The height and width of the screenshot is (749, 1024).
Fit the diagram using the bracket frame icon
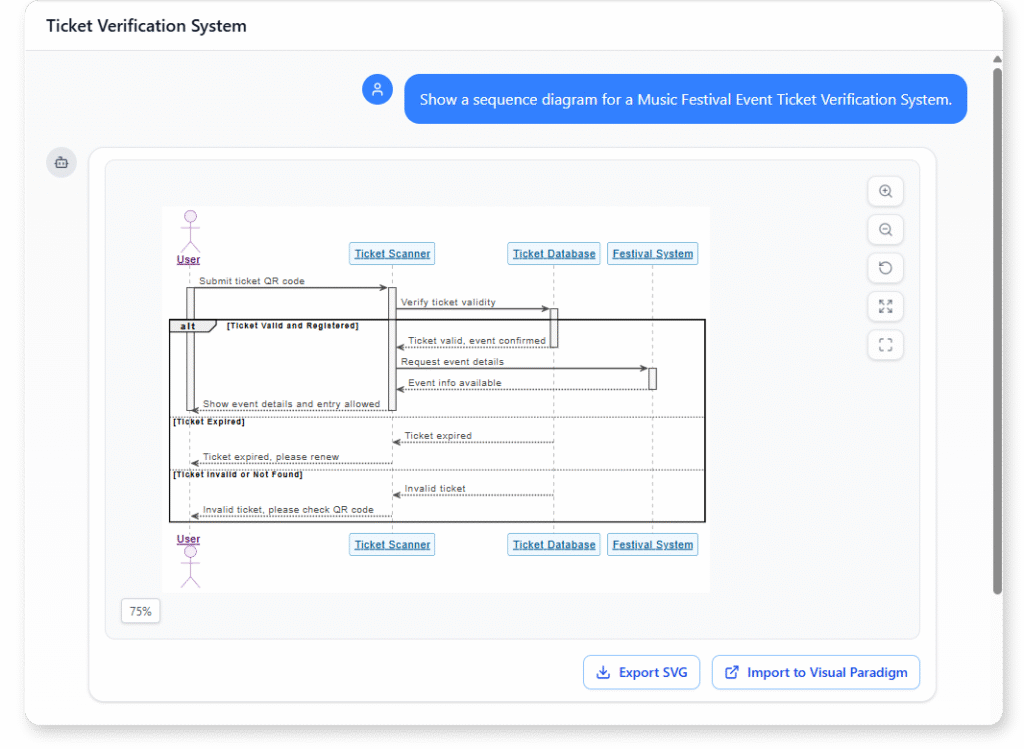pyautogui.click(x=885, y=344)
